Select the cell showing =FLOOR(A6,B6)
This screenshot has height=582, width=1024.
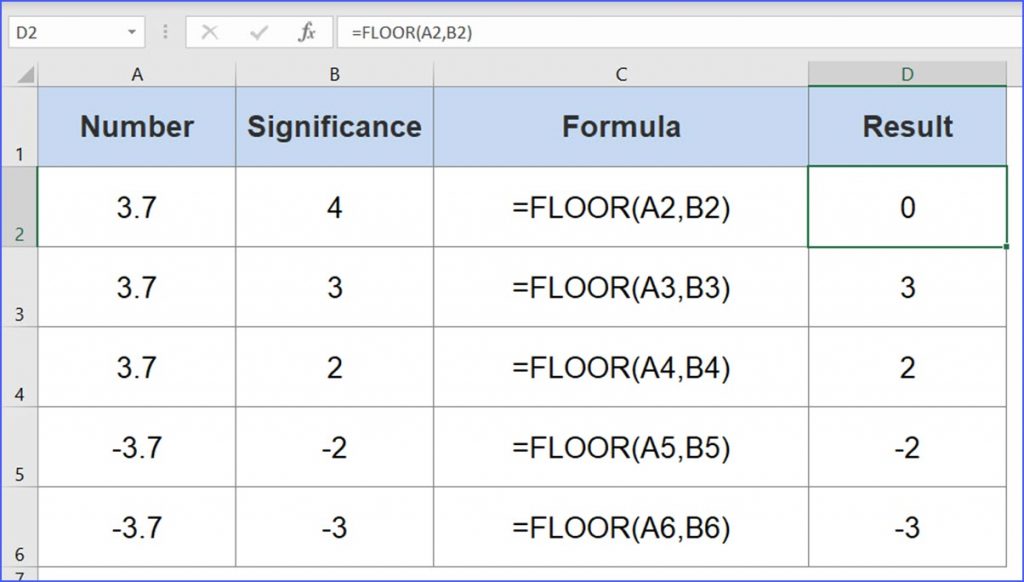[x=621, y=526]
